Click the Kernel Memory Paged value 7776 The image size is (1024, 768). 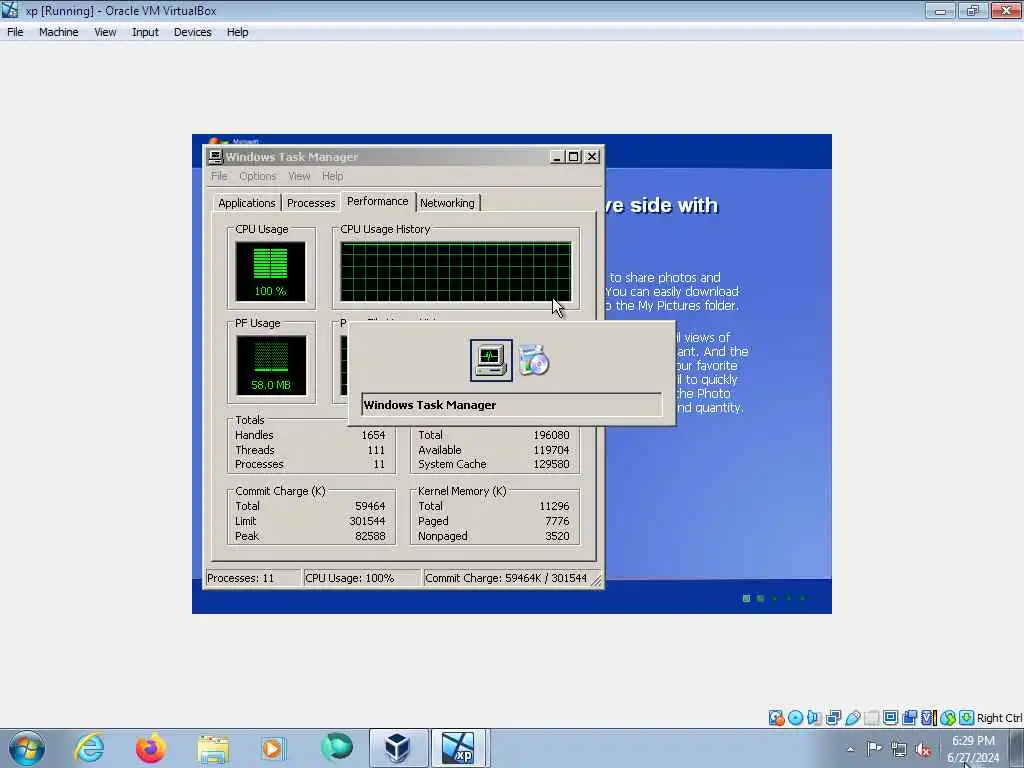coord(557,521)
